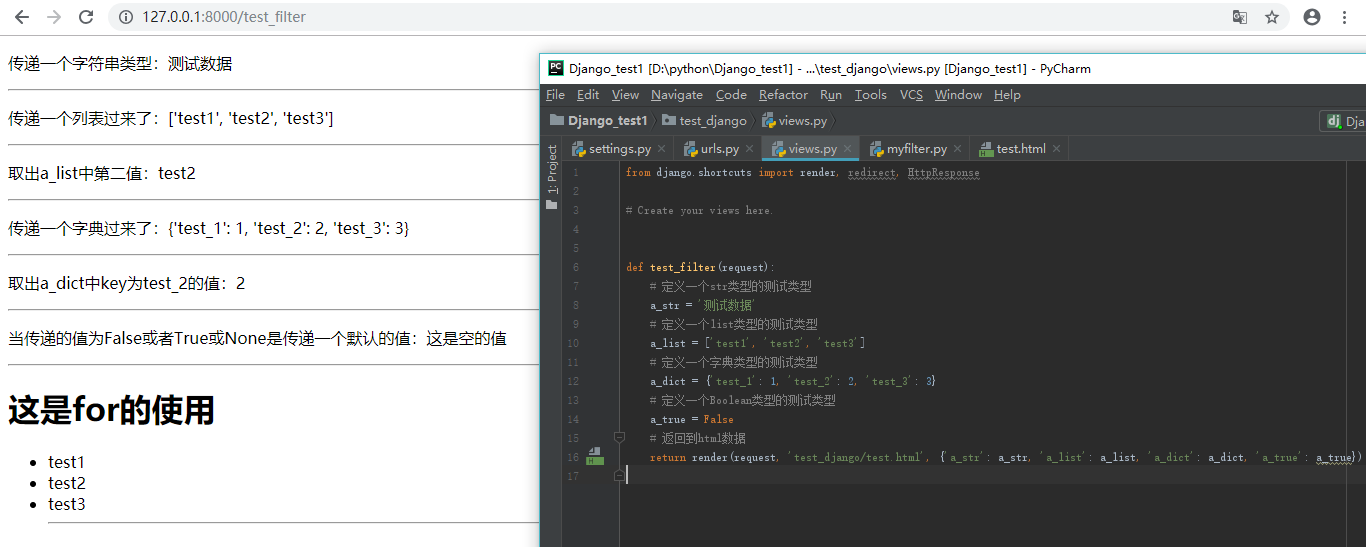Open the View menu in PyCharm
This screenshot has width=1366, height=547.
(x=625, y=95)
